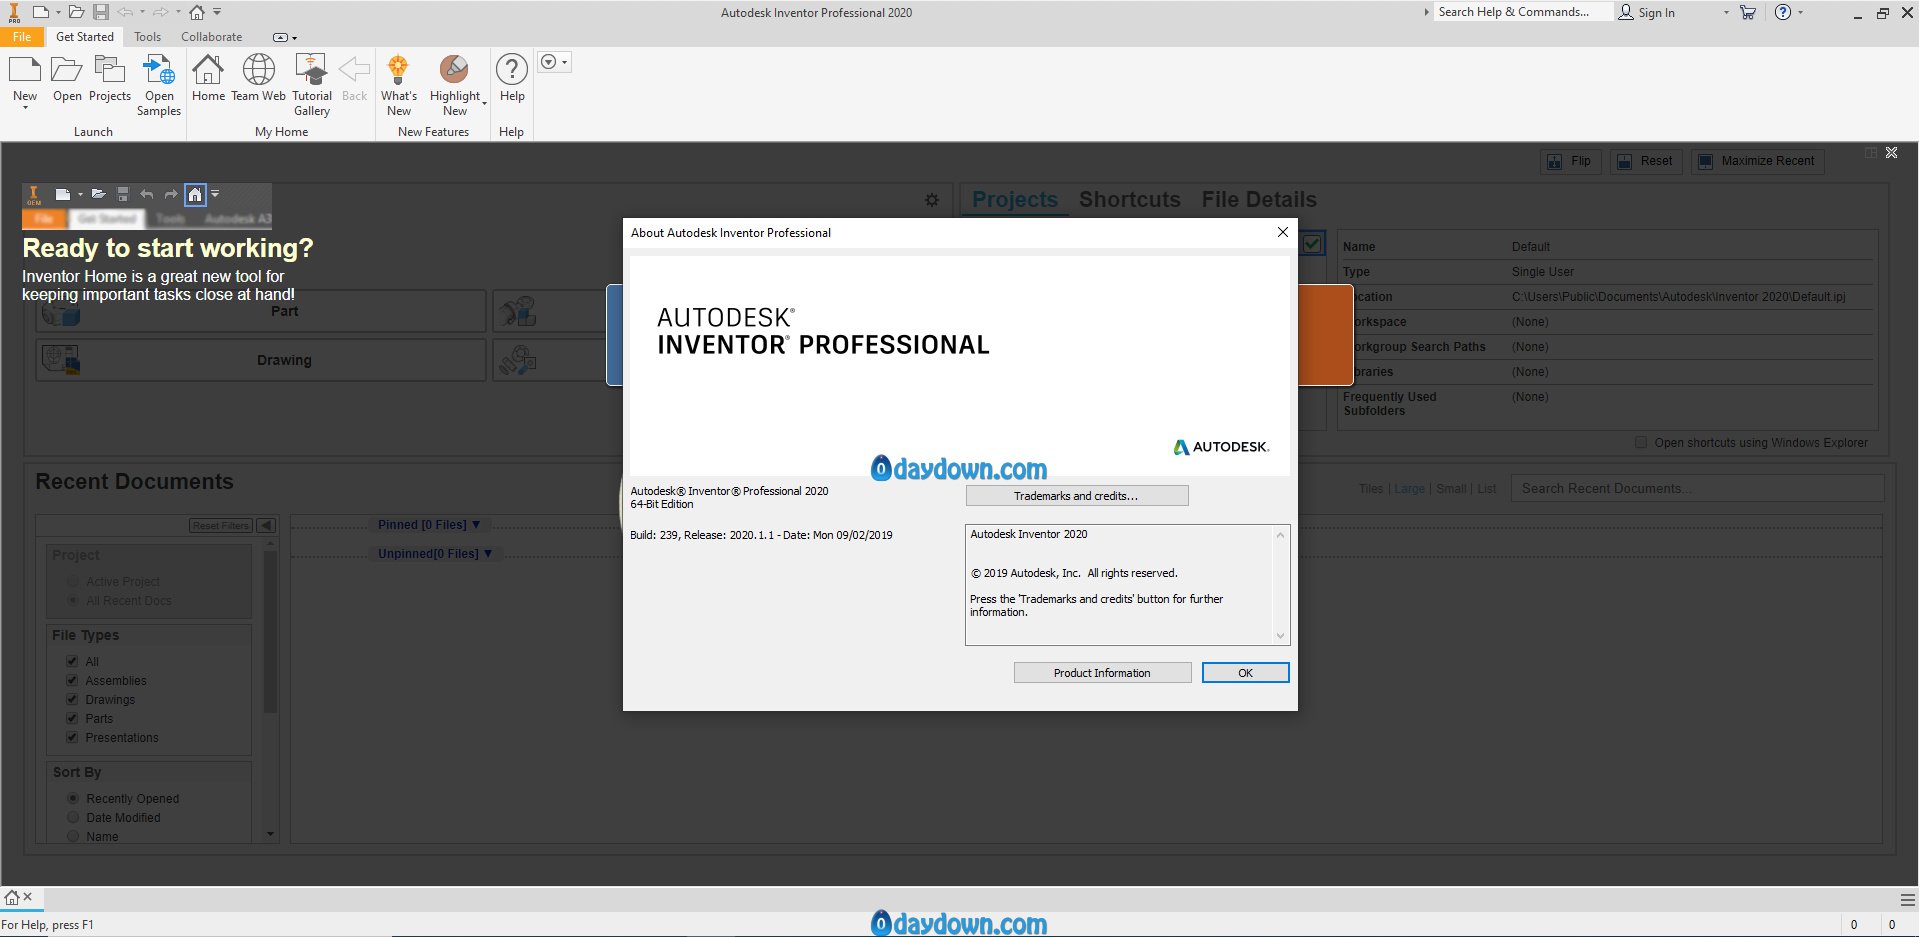Select Name sort option
The height and width of the screenshot is (937, 1919).
click(73, 836)
